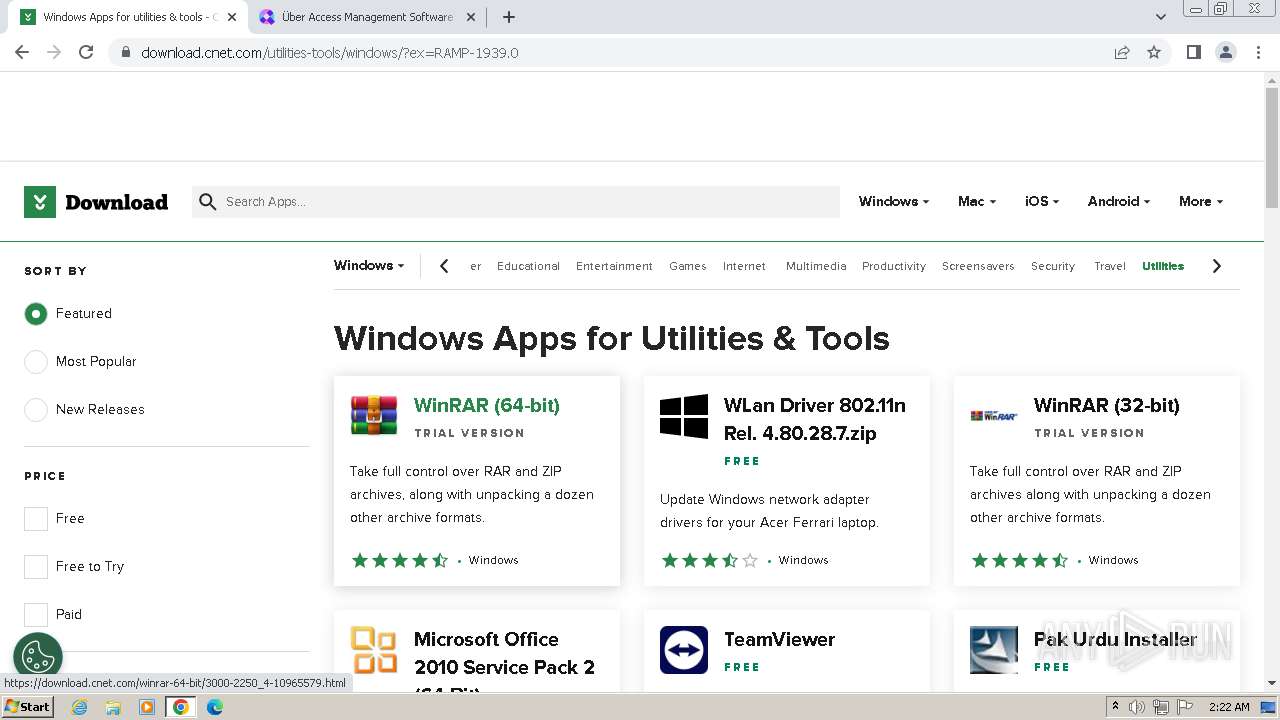Viewport: 1280px width, 720px height.
Task: Check the Free price filter
Action: (36, 519)
